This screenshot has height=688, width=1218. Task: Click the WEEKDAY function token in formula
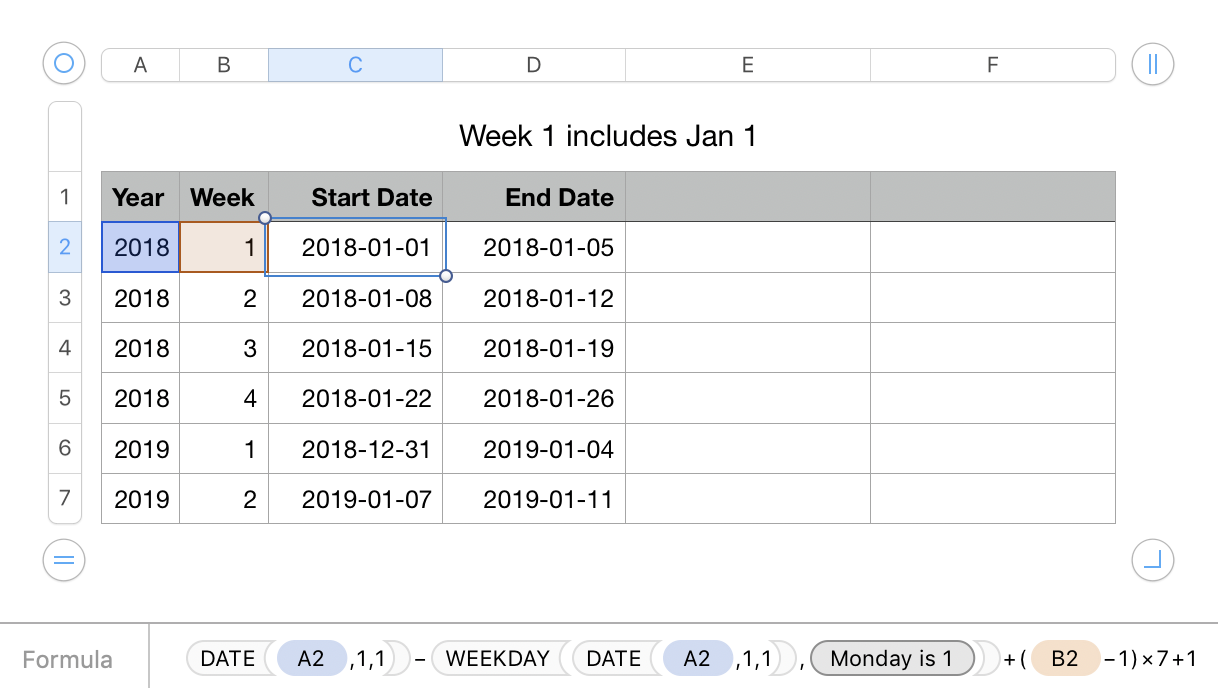tap(497, 658)
